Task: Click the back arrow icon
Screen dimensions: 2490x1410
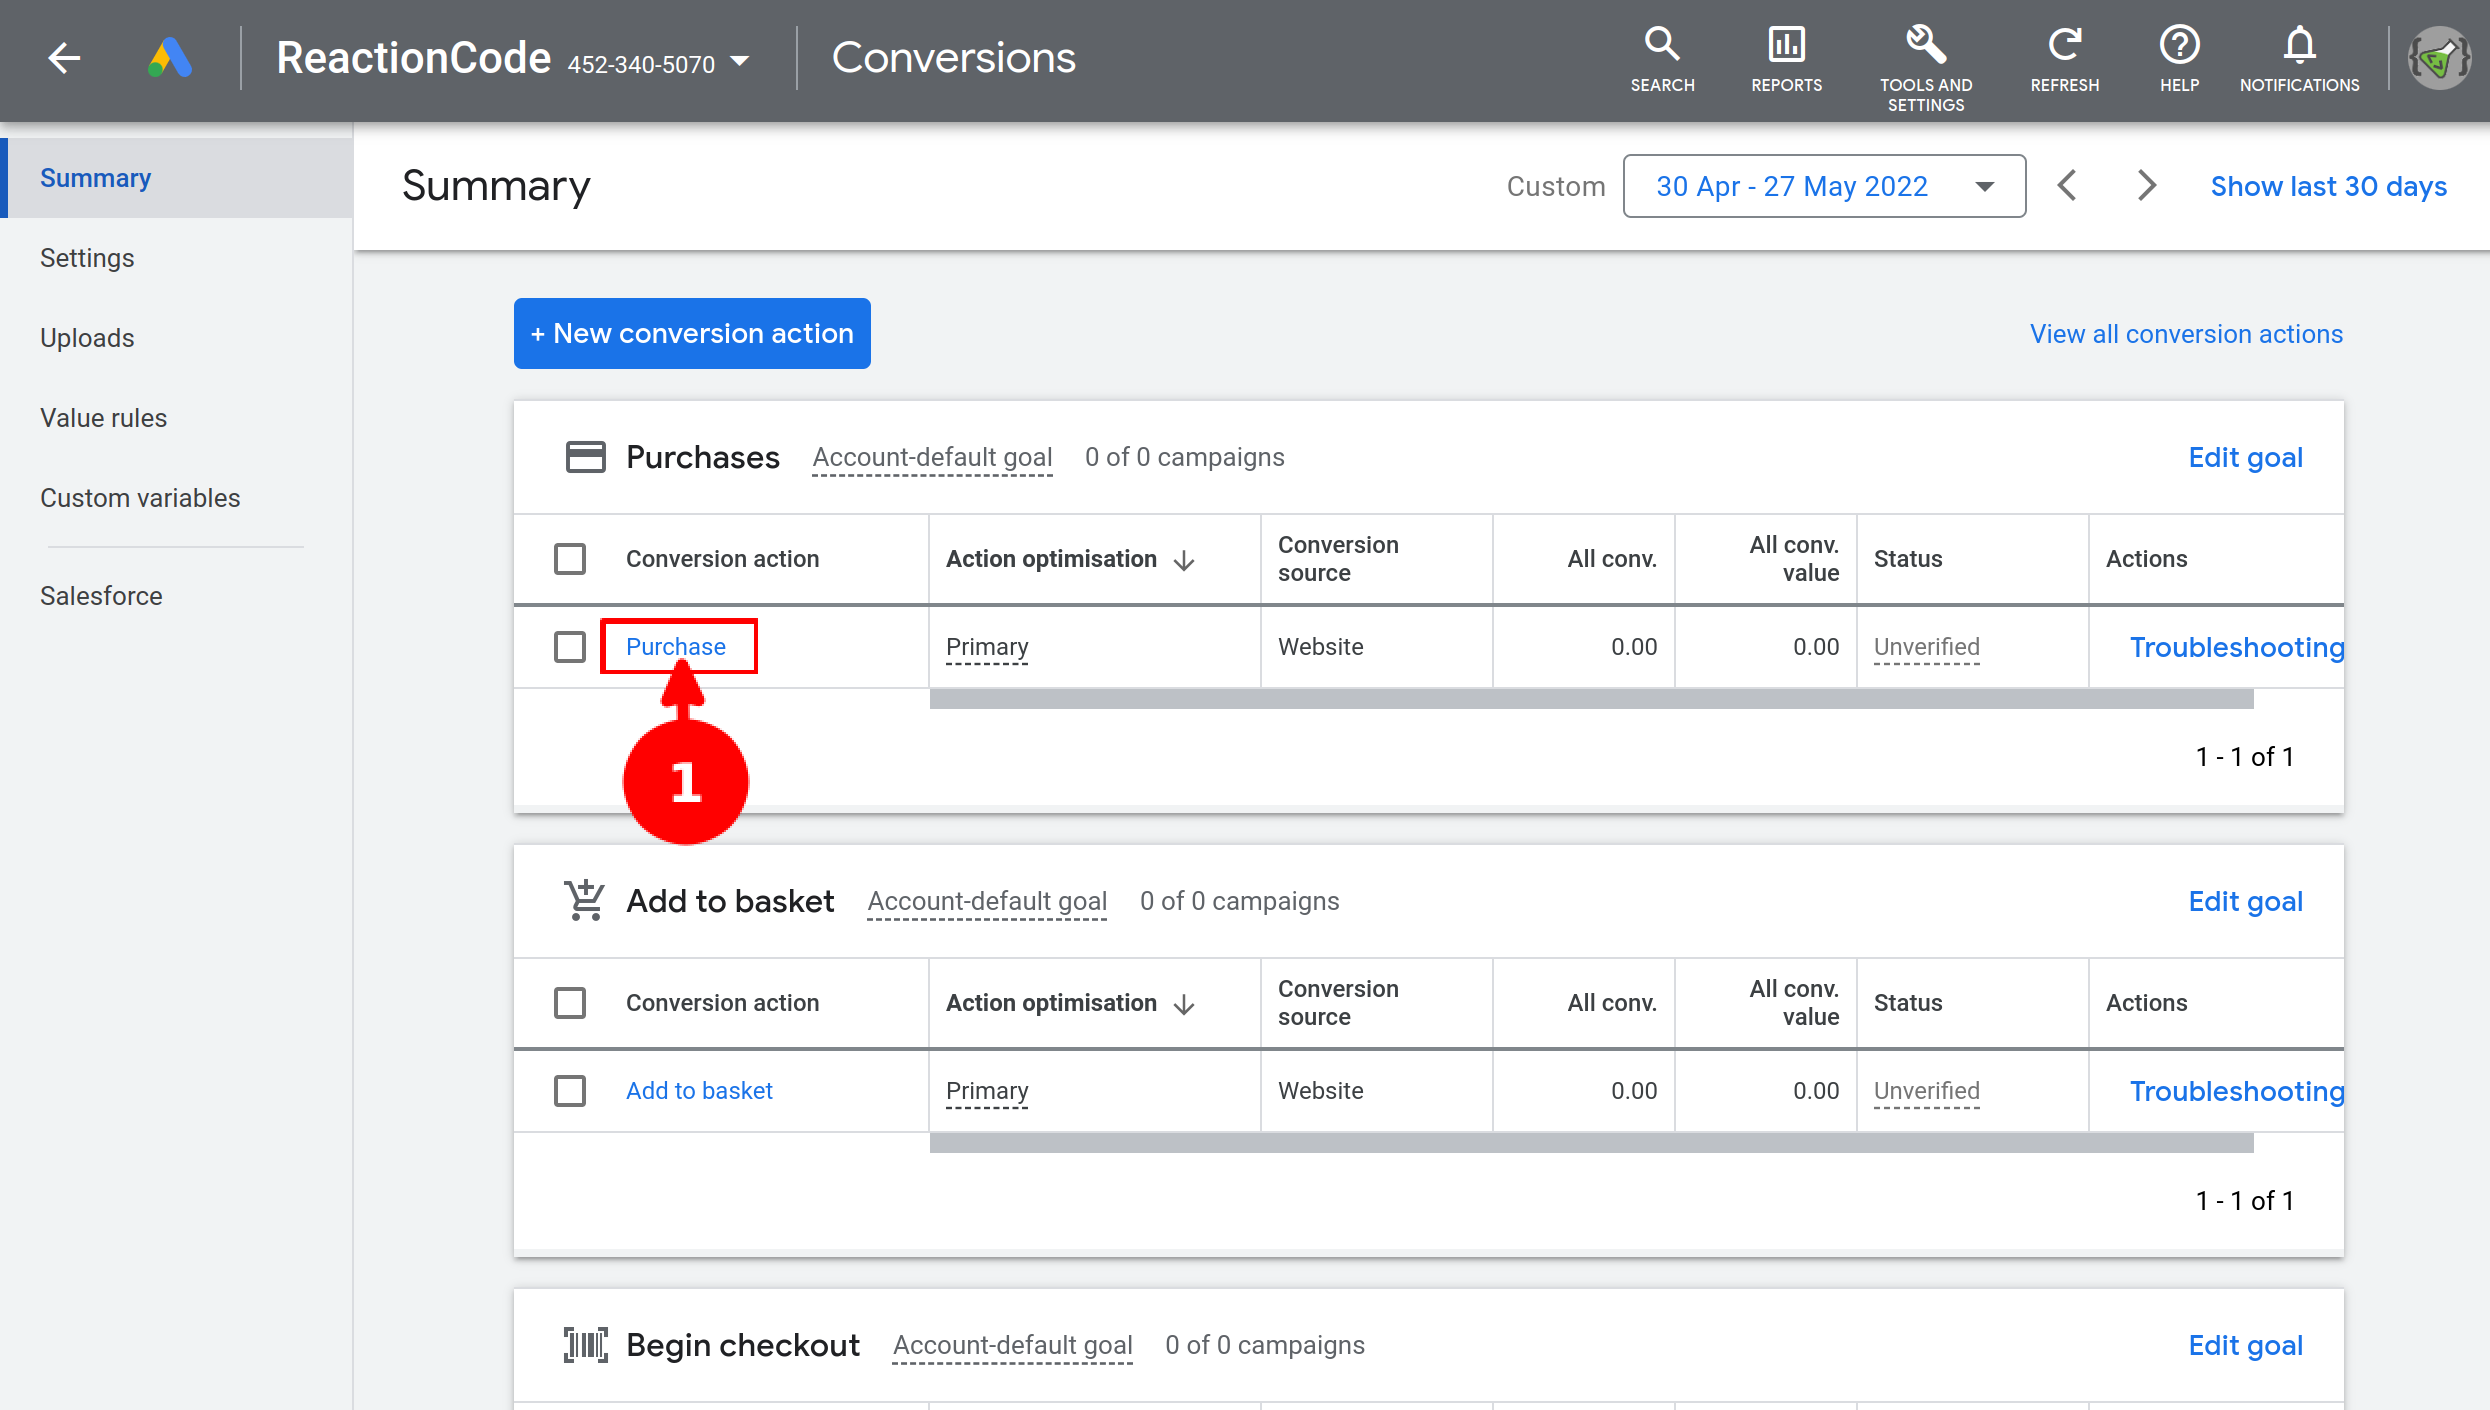Action: (x=64, y=58)
